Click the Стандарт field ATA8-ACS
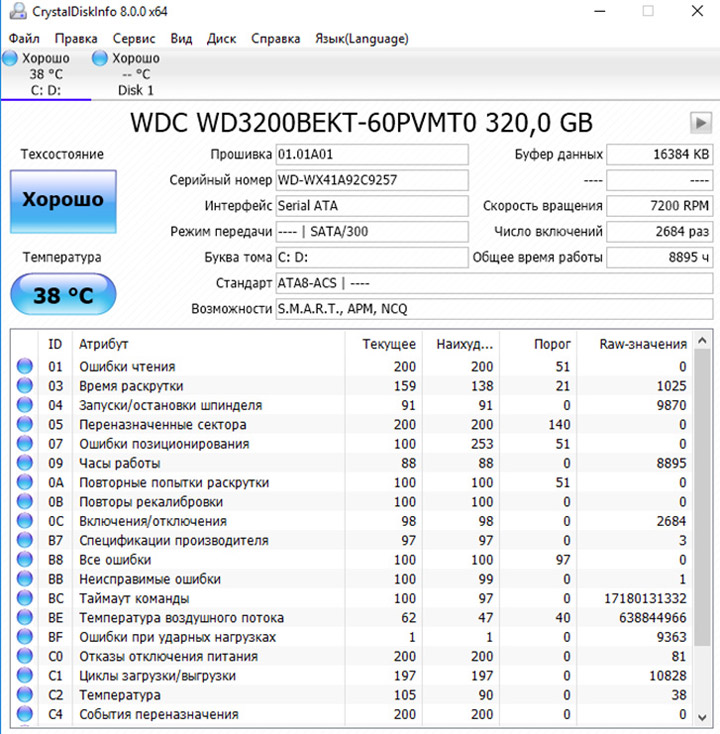Image resolution: width=720 pixels, height=734 pixels. point(494,283)
